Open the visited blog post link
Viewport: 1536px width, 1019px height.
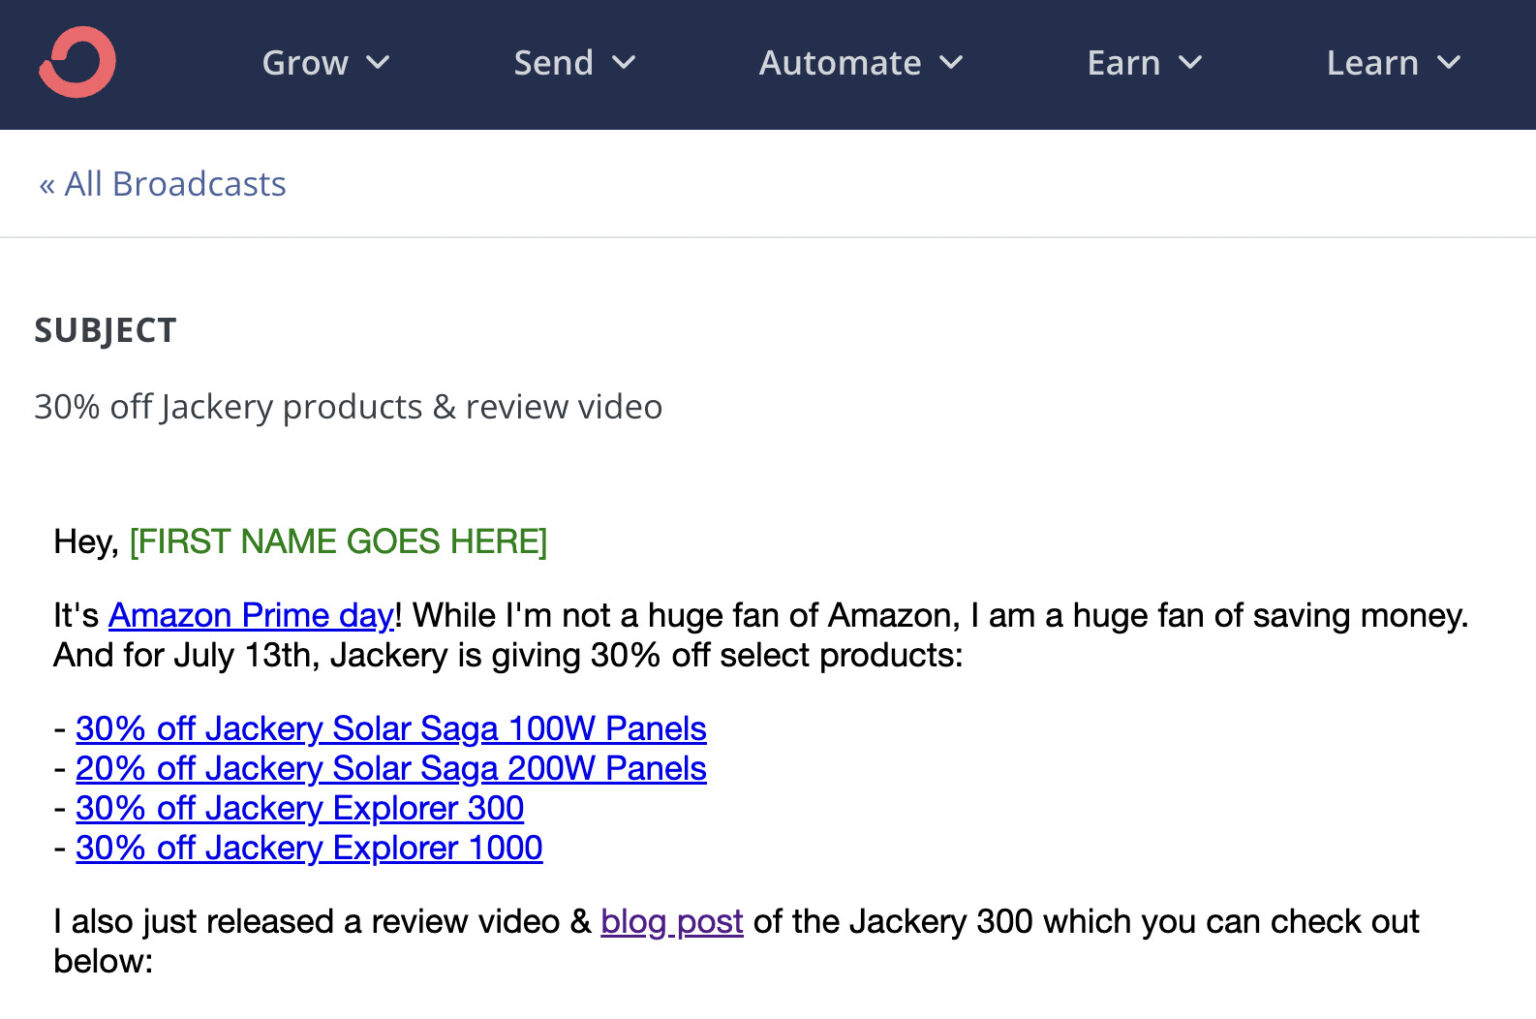coord(671,921)
